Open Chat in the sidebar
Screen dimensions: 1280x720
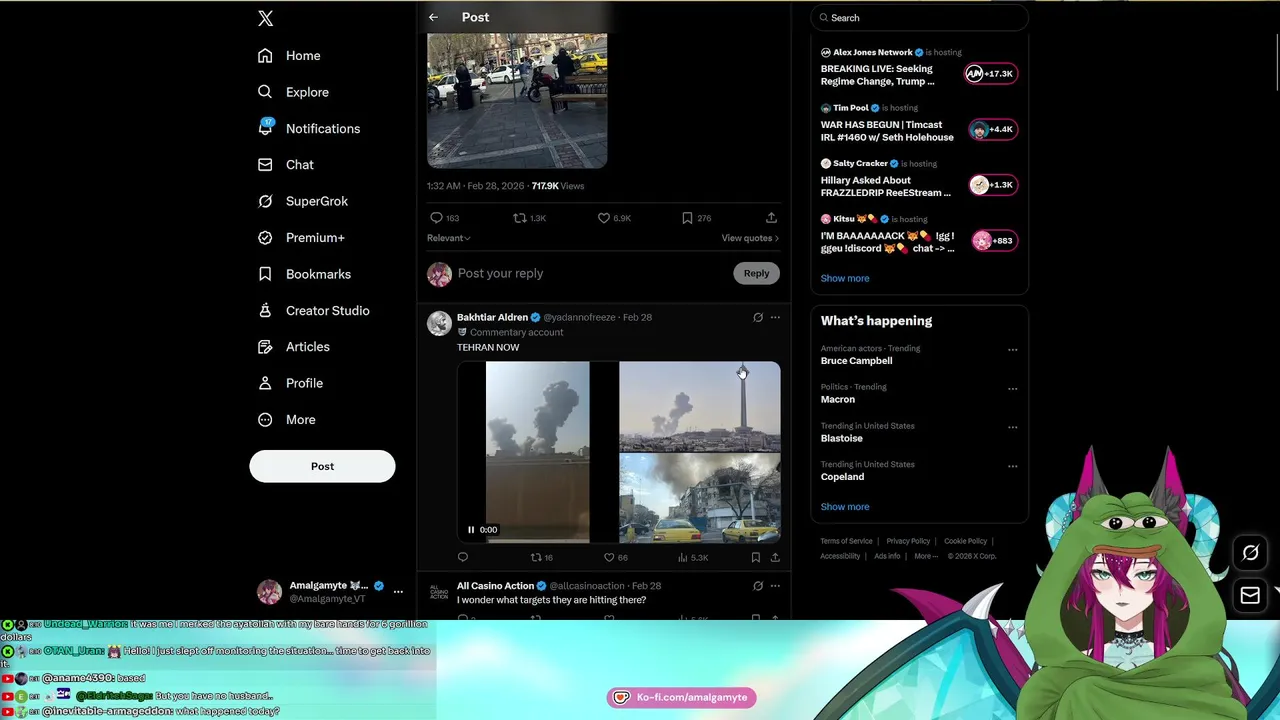tap(286, 165)
